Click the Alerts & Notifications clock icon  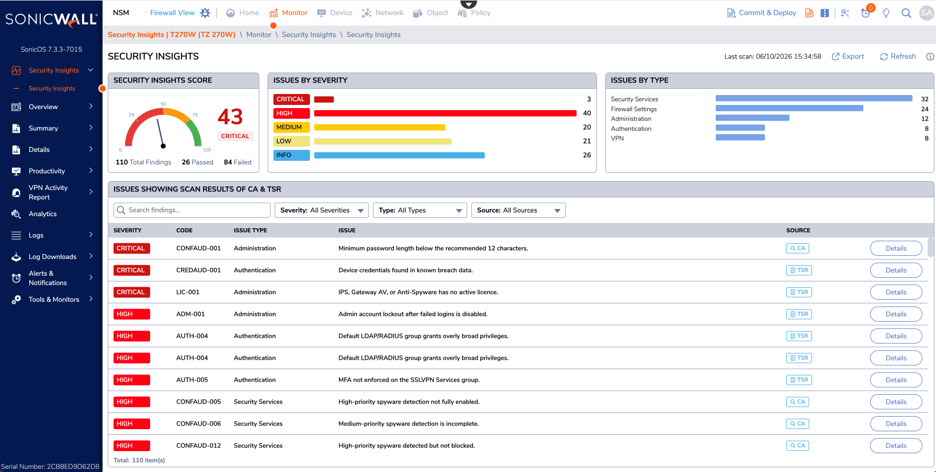(x=16, y=278)
